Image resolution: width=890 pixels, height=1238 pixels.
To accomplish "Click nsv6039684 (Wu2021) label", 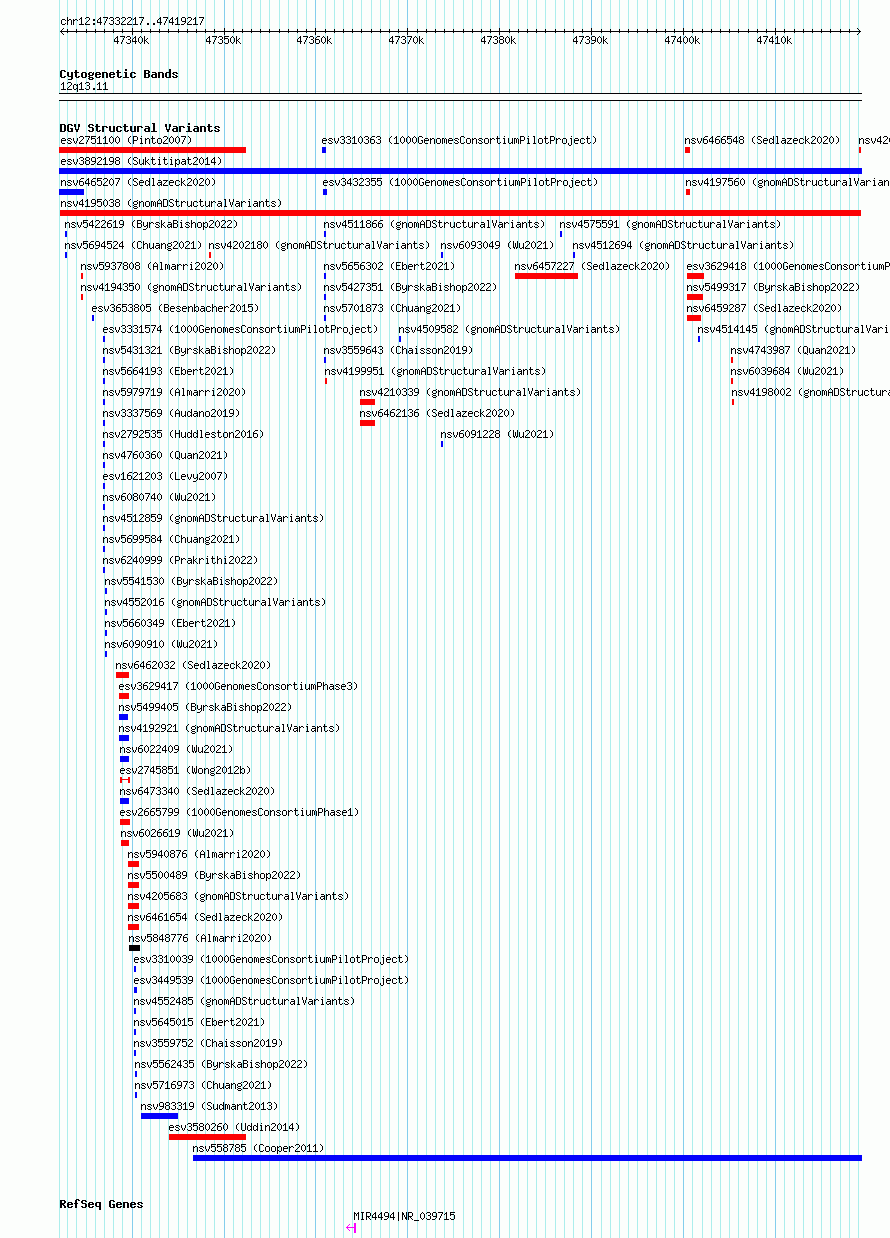I will coord(787,371).
